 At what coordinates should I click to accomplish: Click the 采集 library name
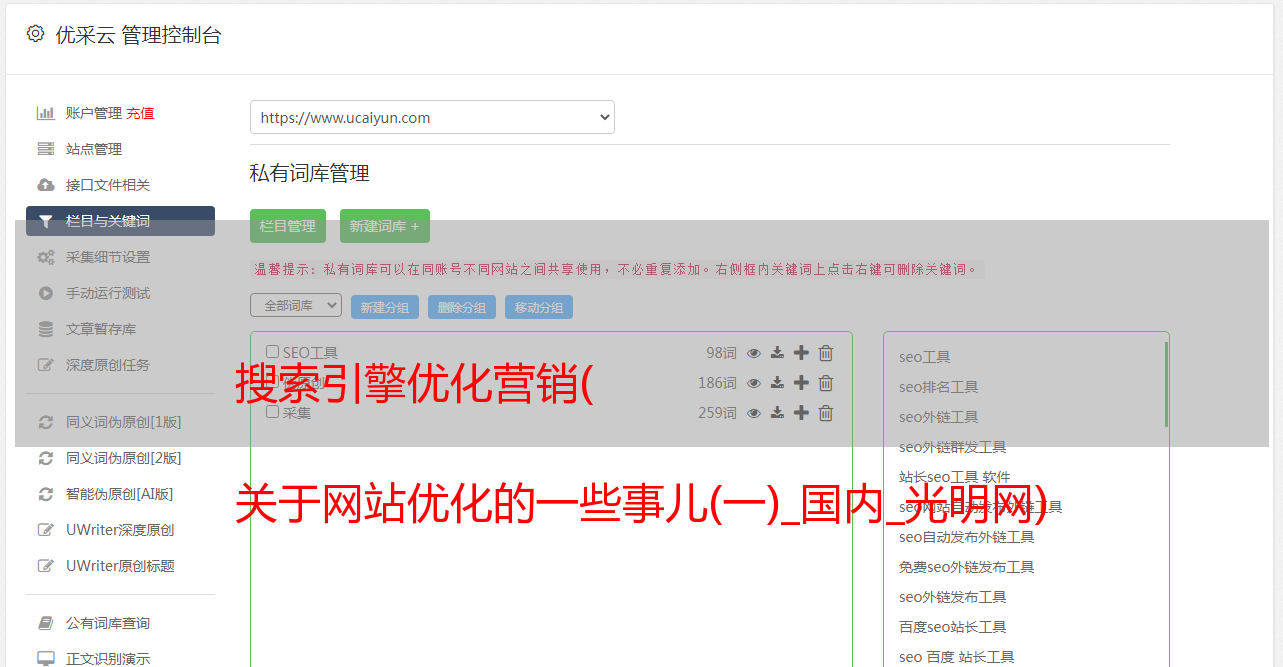(x=297, y=412)
